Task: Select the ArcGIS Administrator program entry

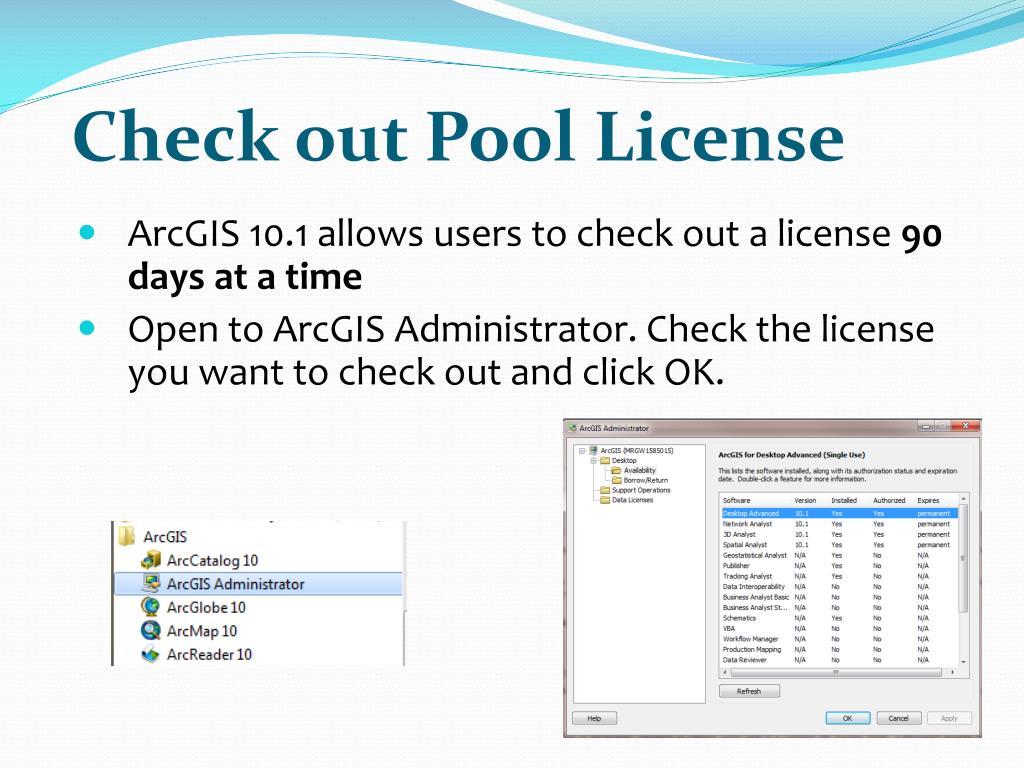Action: (259, 584)
